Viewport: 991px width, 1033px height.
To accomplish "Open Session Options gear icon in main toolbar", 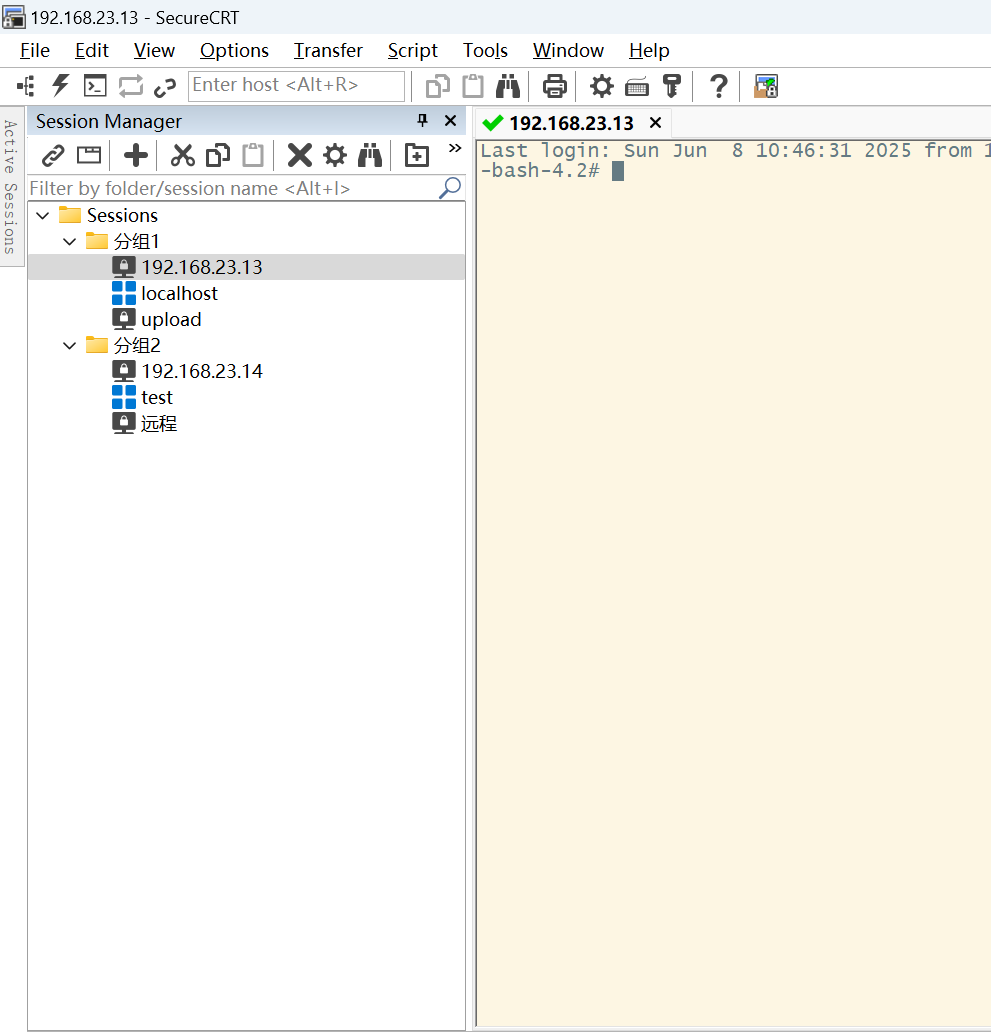I will tap(601, 86).
